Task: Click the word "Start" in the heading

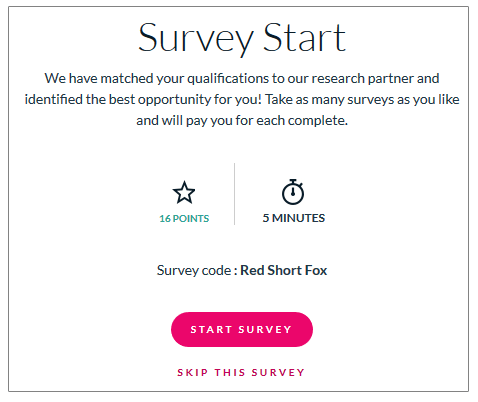Action: pos(305,38)
